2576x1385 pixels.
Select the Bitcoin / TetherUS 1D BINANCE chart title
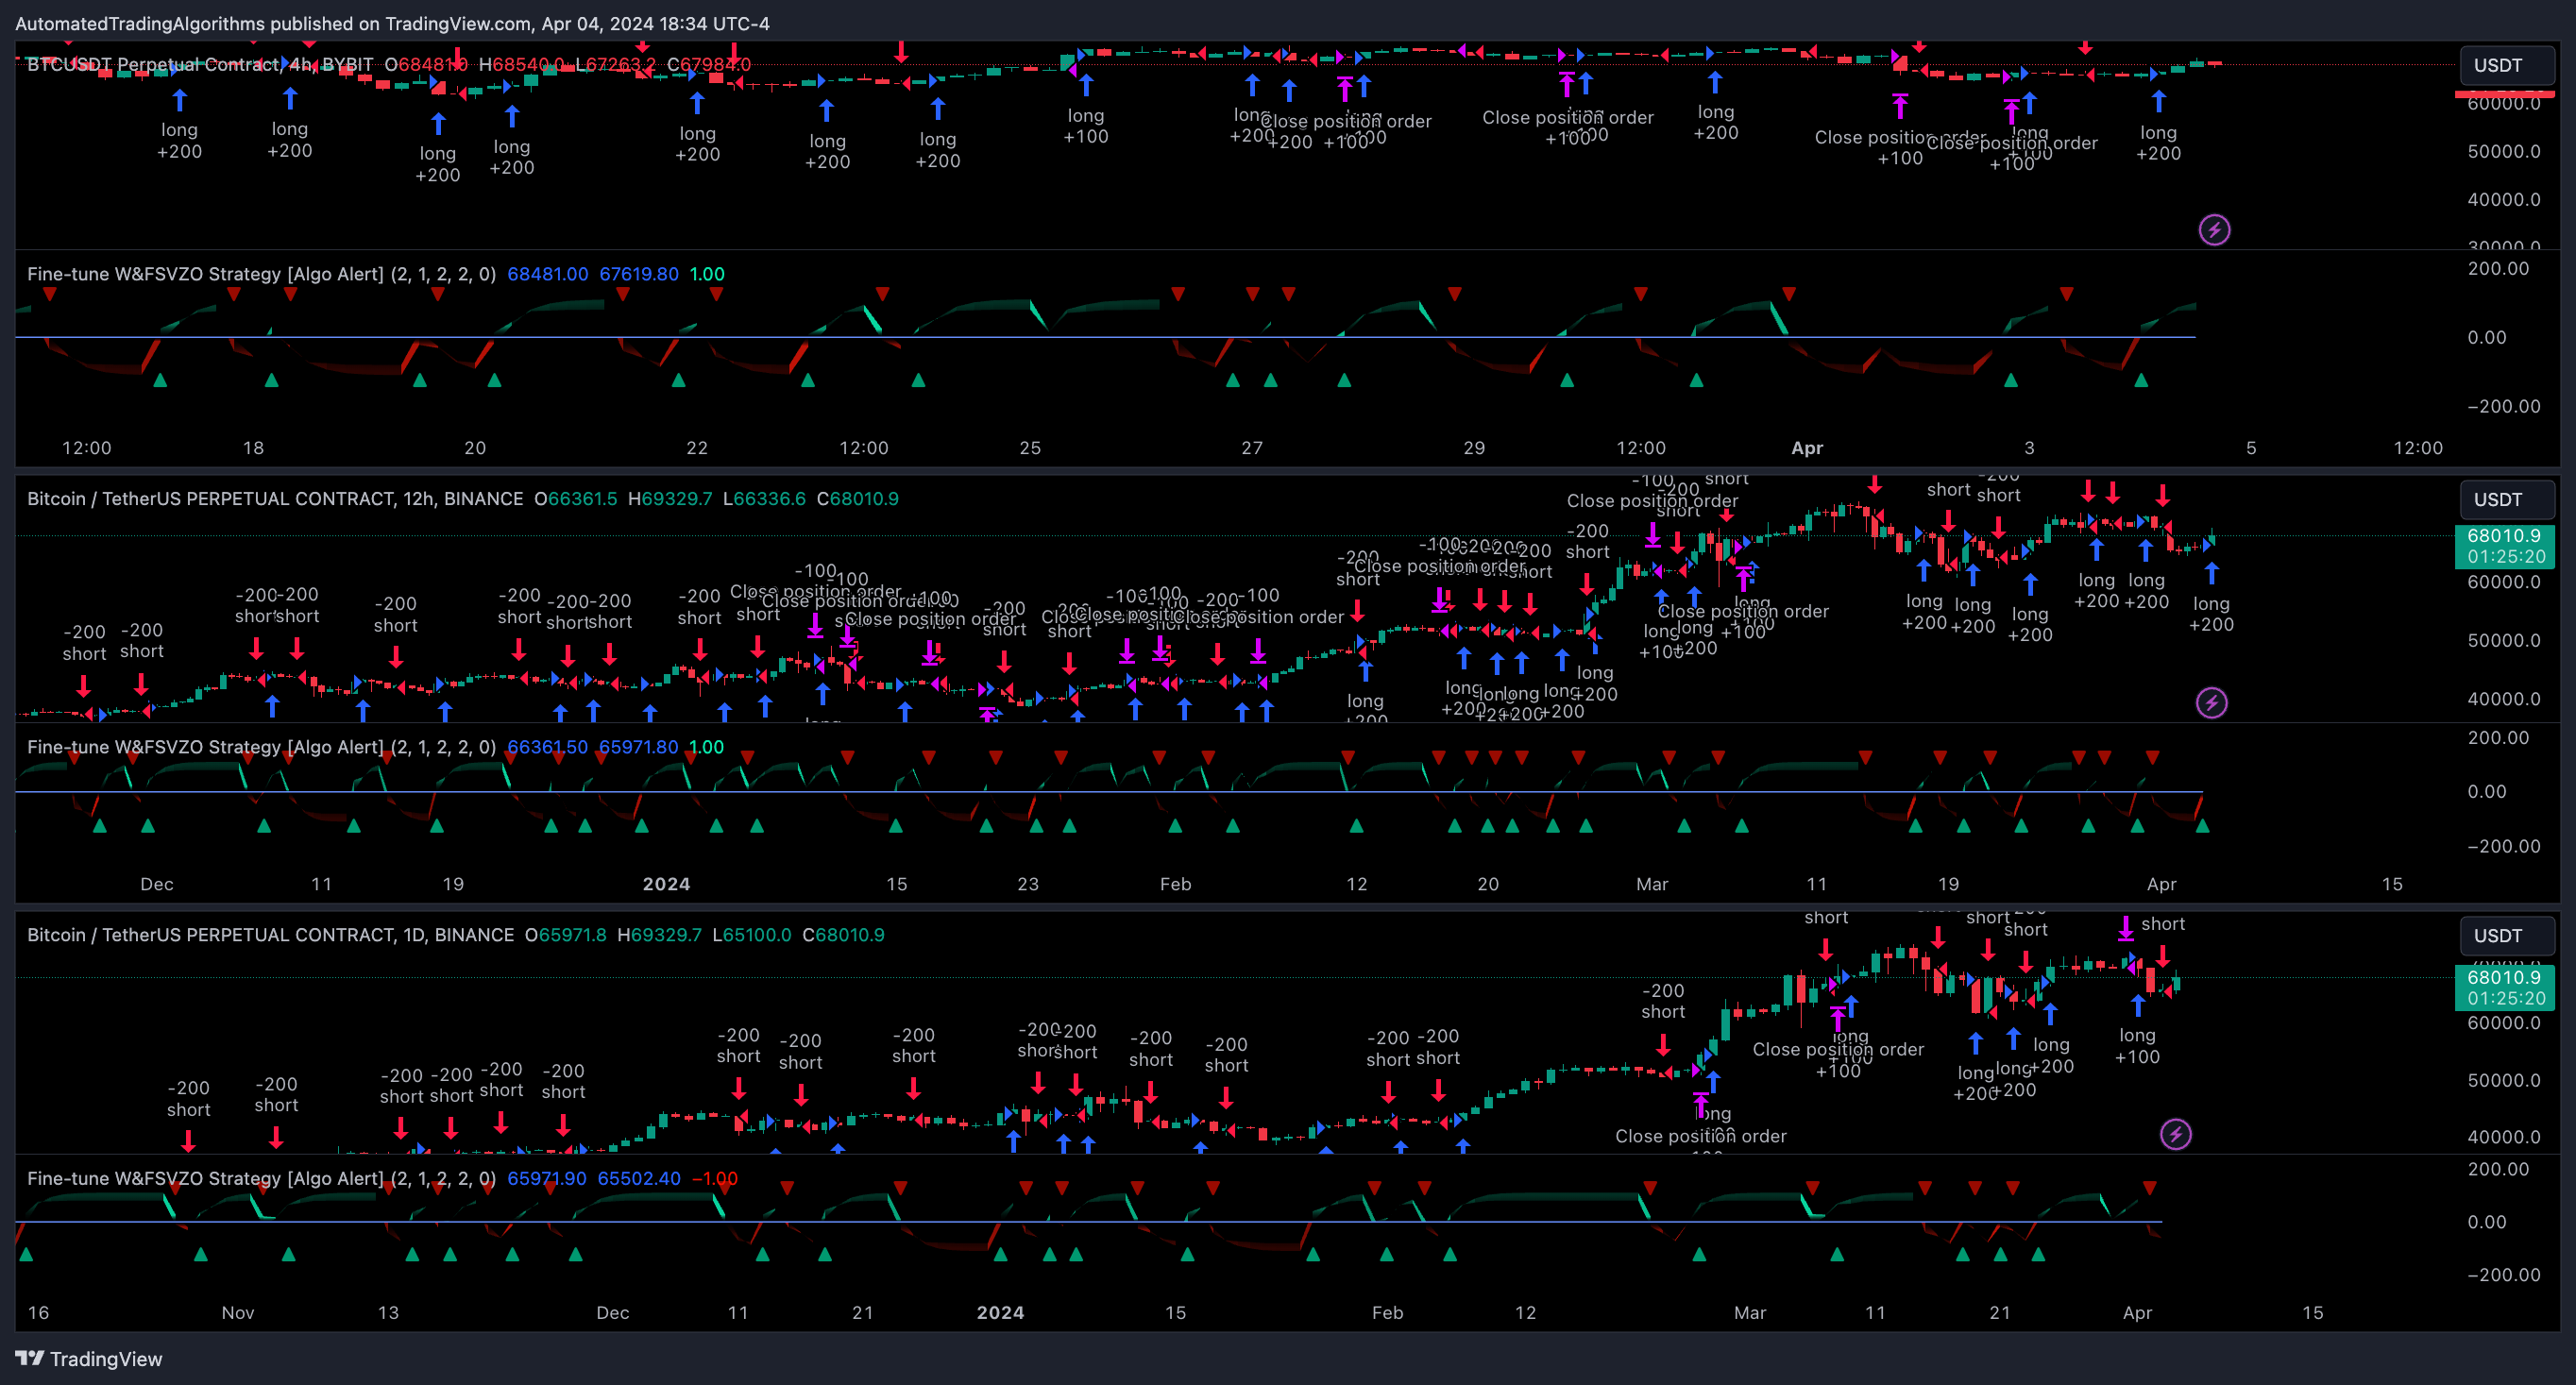[270, 935]
